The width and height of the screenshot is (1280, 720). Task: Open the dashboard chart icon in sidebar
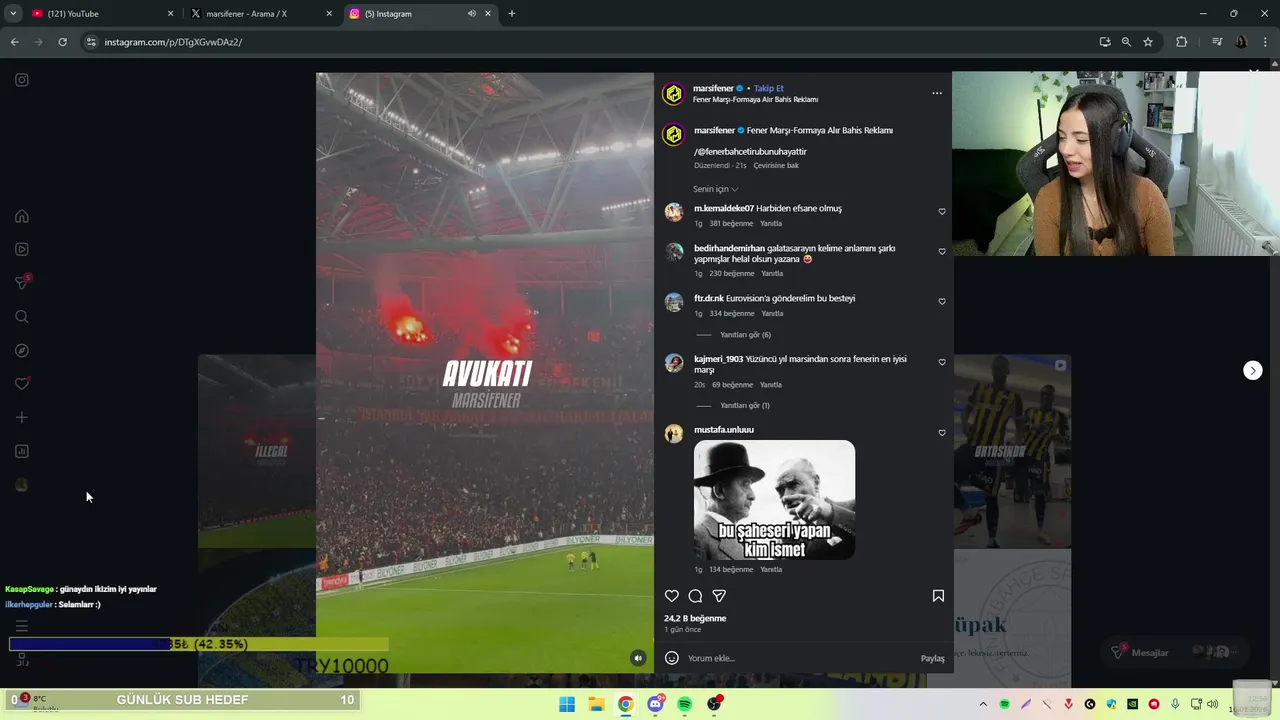coord(22,451)
